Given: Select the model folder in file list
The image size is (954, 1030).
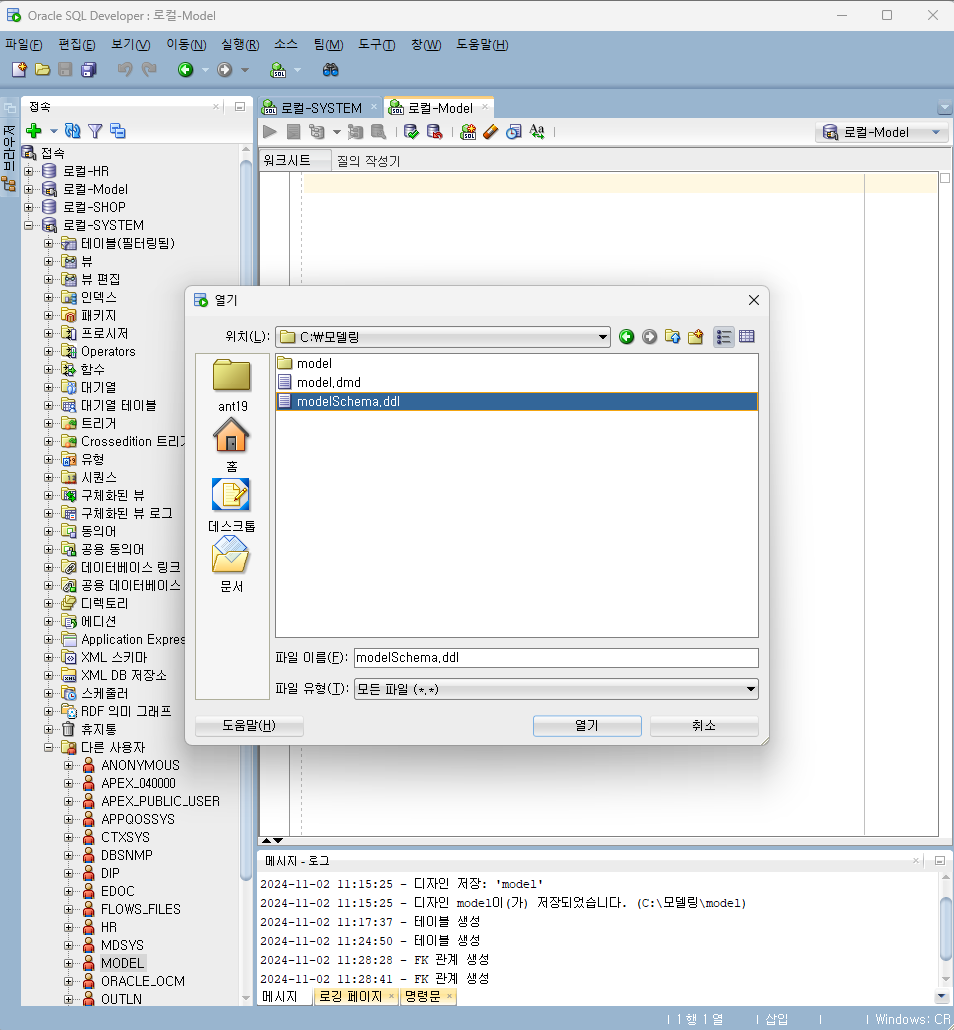Looking at the screenshot, I should pyautogui.click(x=314, y=363).
